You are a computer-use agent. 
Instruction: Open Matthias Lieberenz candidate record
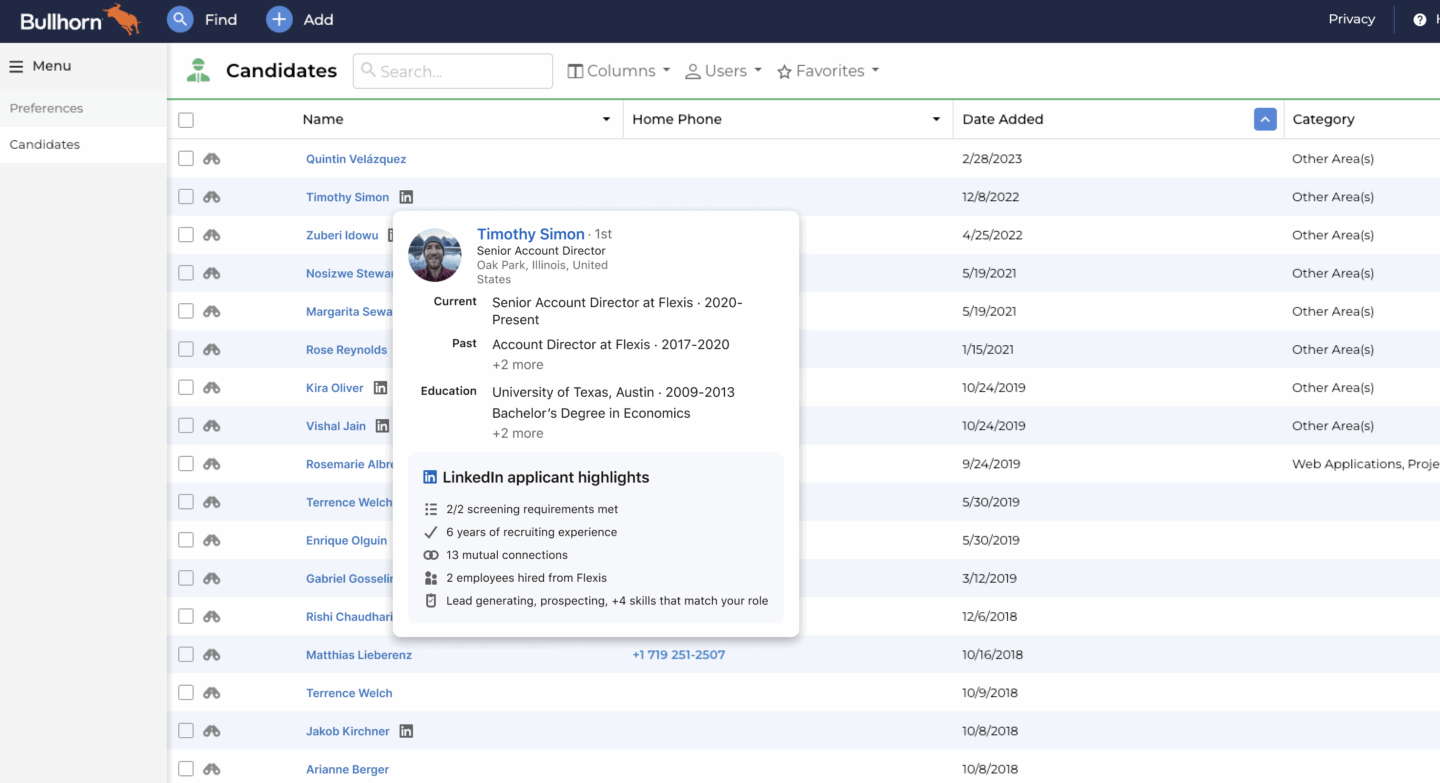(x=359, y=655)
